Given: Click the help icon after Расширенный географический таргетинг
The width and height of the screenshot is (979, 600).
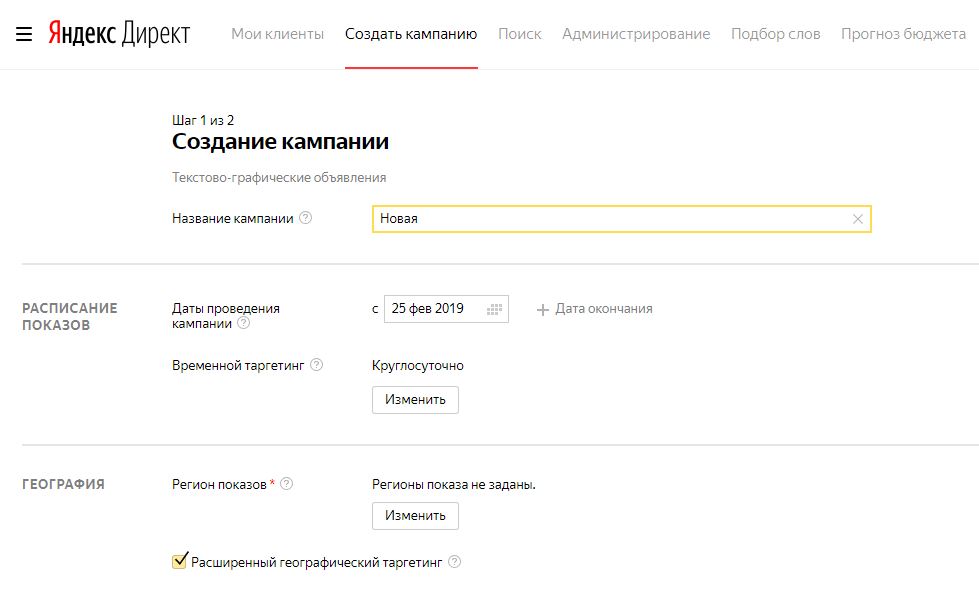Looking at the screenshot, I should [457, 562].
